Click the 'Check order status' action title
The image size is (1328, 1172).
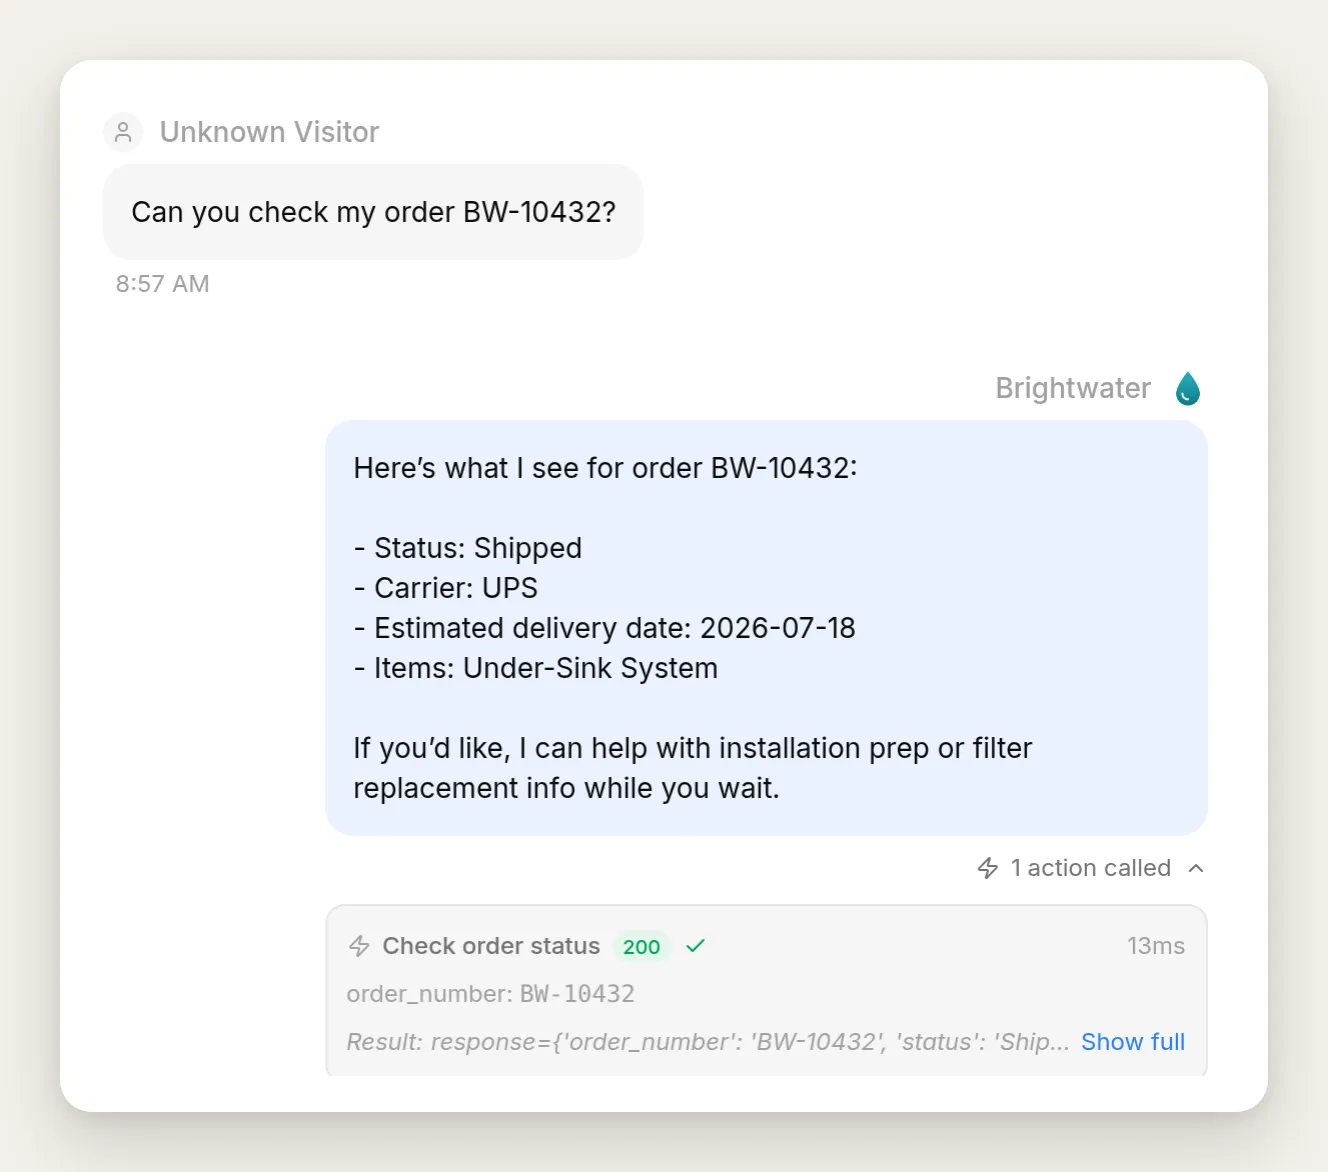491,946
